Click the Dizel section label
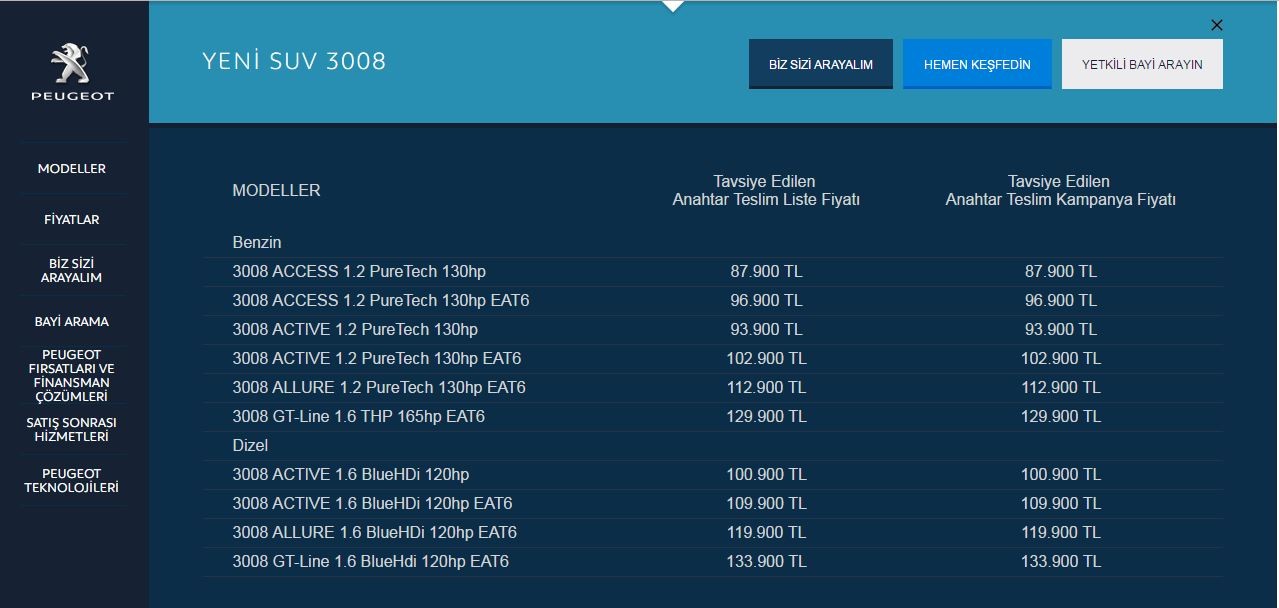This screenshot has height=608, width=1279. [x=250, y=446]
